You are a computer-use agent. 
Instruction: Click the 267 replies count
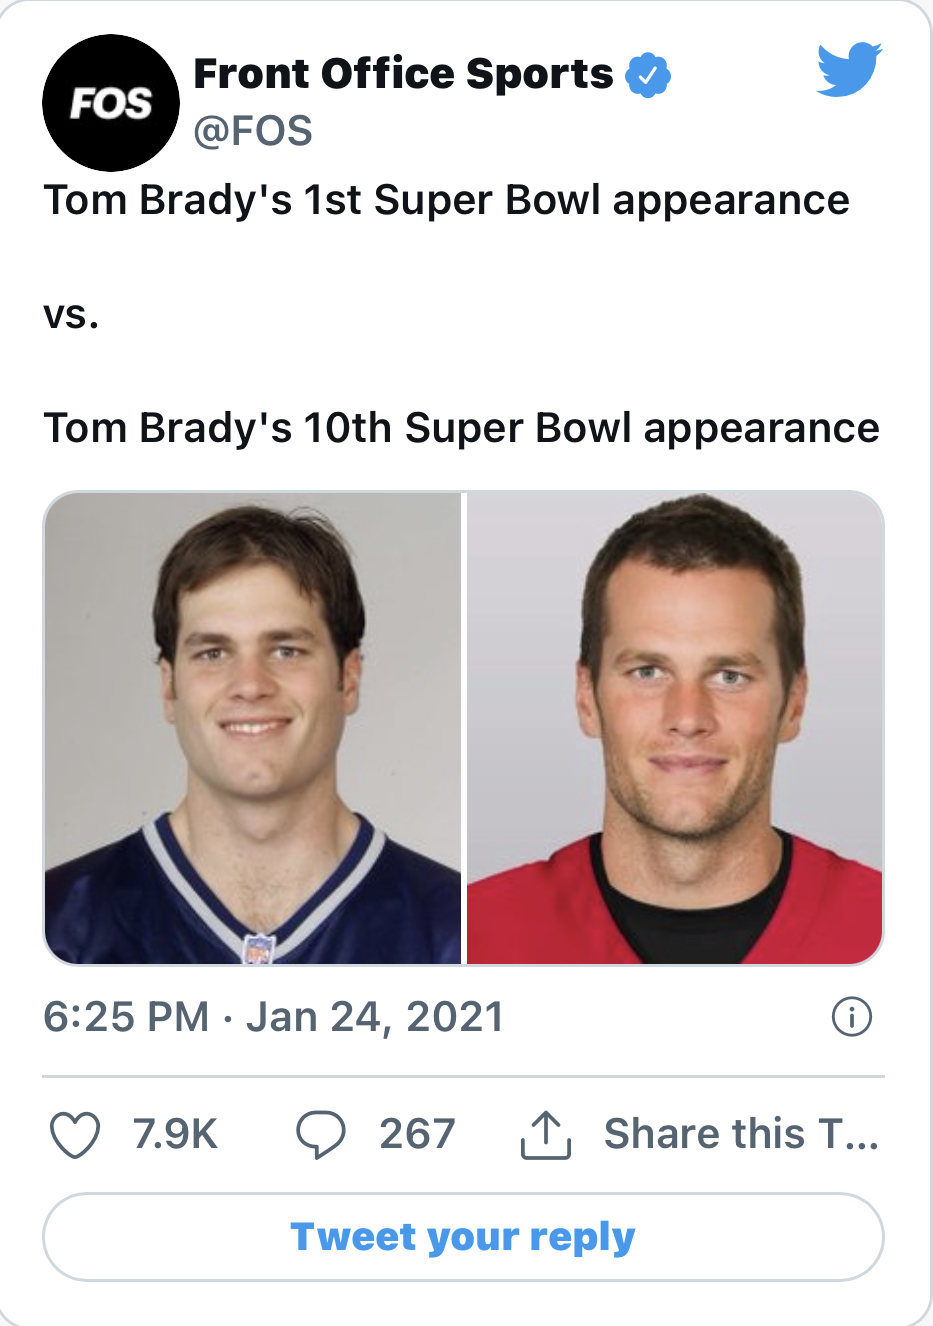[417, 1135]
